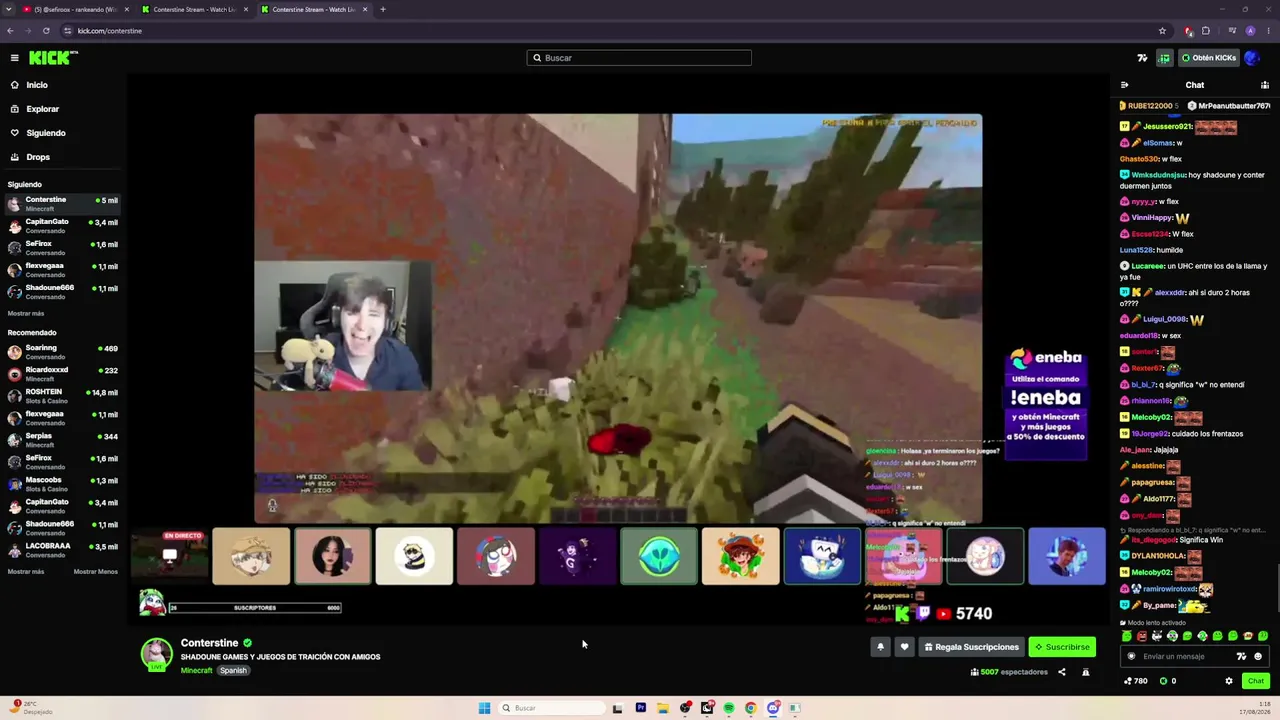
Task: Open 7TV emote menu in chat input
Action: (x=1242, y=656)
